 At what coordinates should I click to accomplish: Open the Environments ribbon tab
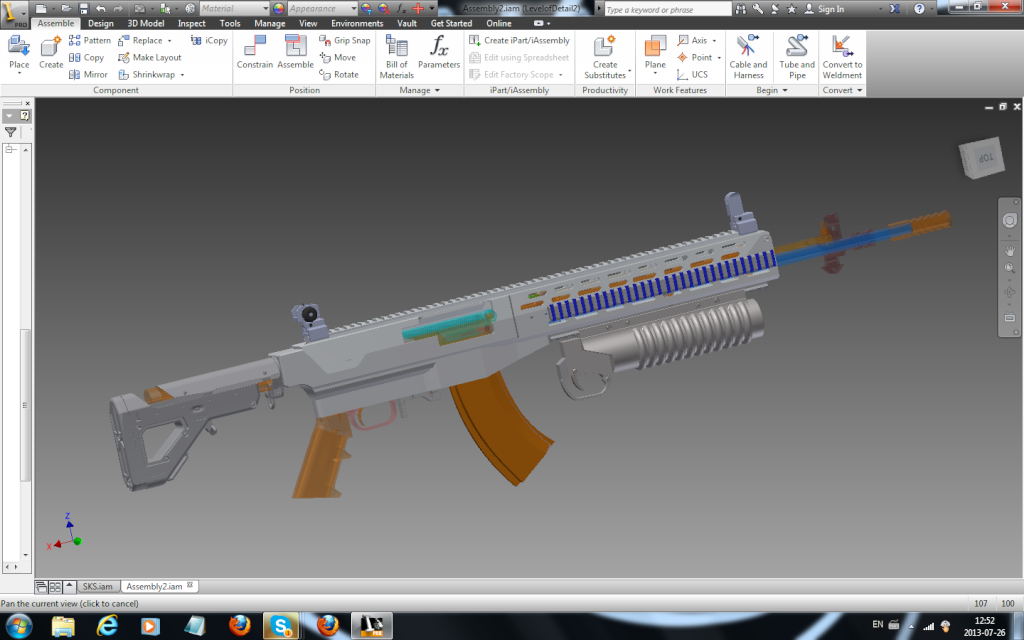(357, 24)
